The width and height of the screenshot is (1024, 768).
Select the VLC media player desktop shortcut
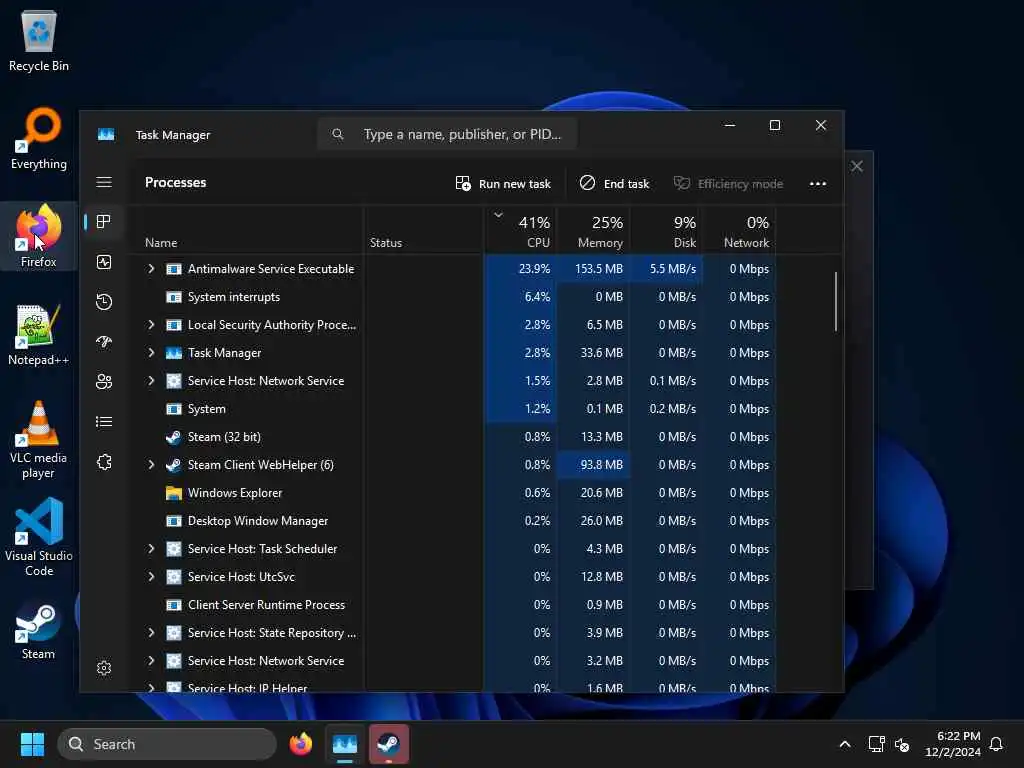(x=39, y=440)
